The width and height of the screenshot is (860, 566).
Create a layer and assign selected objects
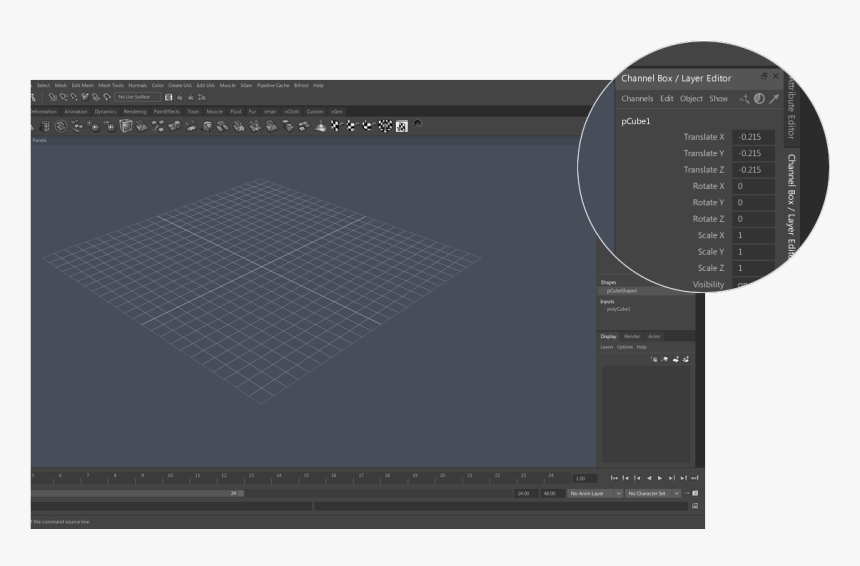tap(686, 359)
